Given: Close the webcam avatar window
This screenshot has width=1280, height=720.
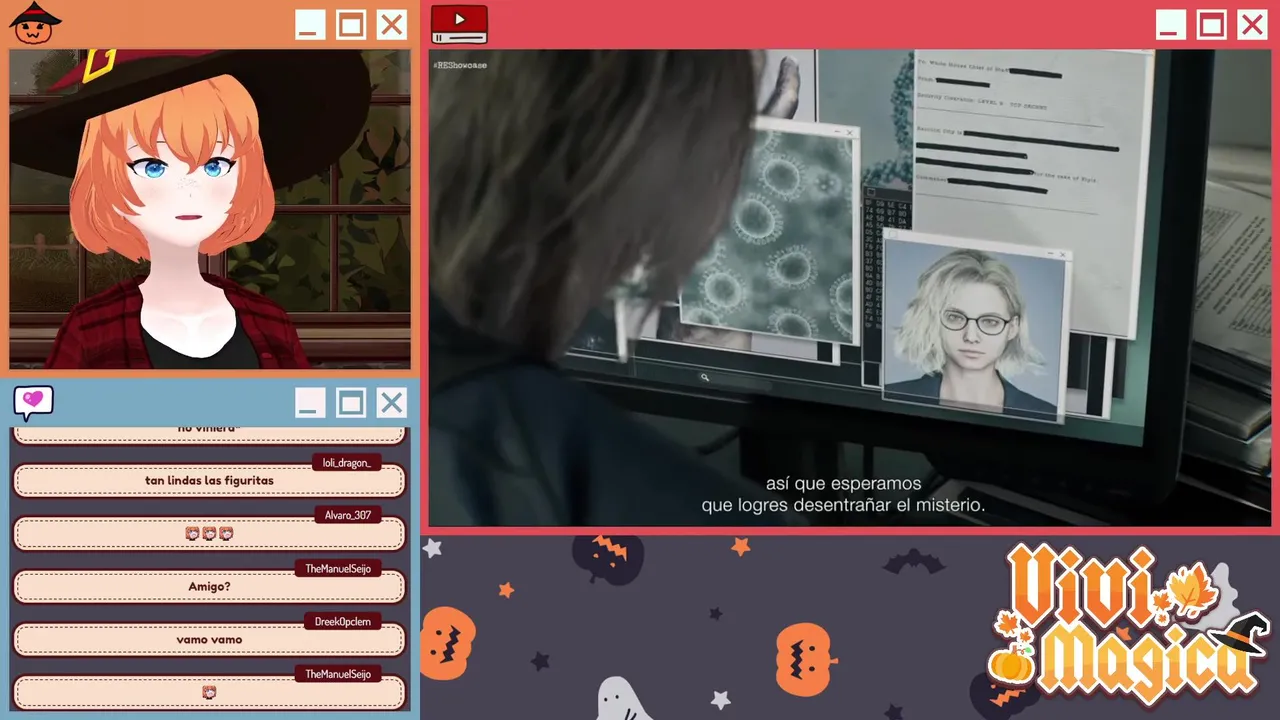Looking at the screenshot, I should pyautogui.click(x=392, y=25).
